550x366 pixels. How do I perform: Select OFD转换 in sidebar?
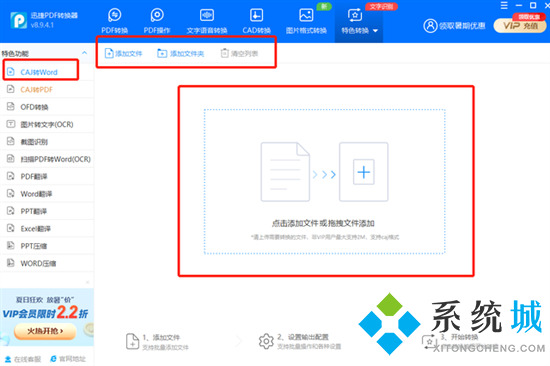(x=47, y=107)
